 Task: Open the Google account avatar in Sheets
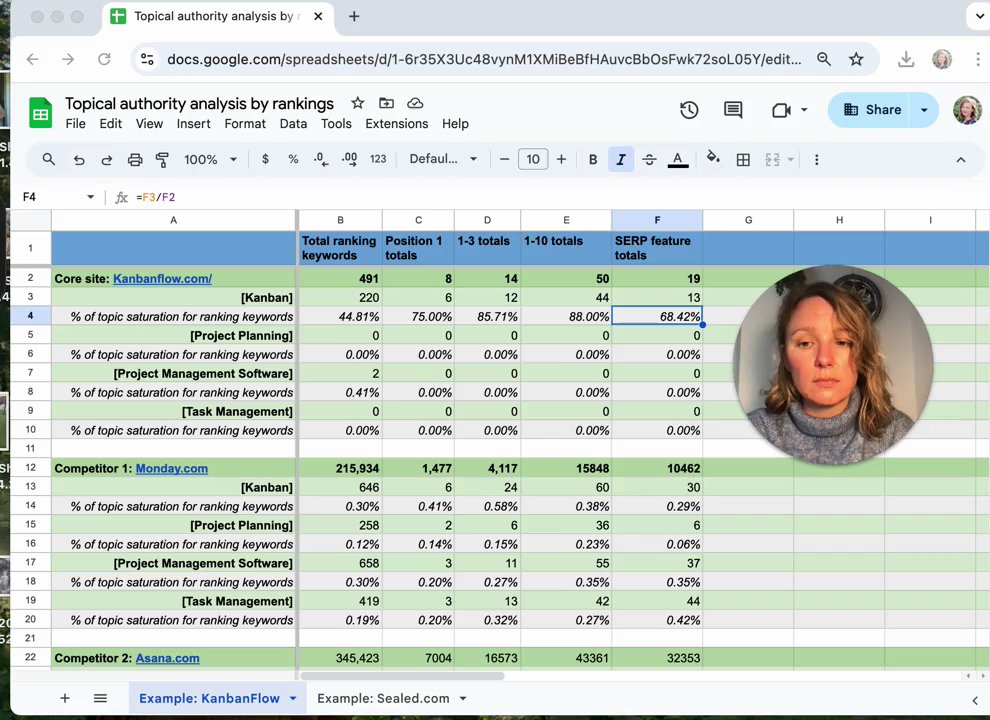[x=967, y=110]
